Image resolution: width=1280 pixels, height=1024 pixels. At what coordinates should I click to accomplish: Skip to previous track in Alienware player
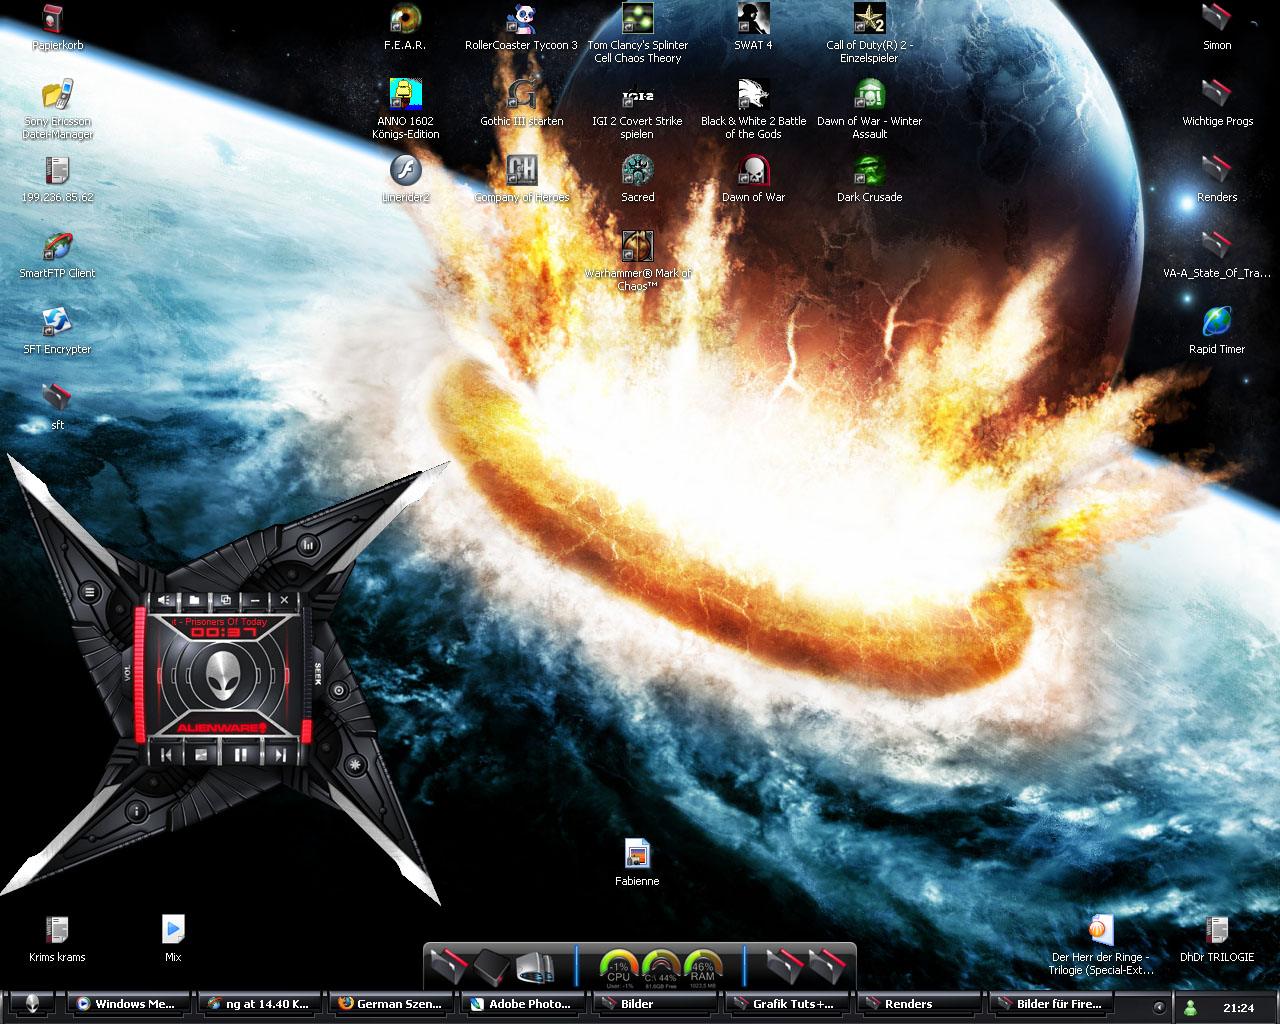pos(166,755)
